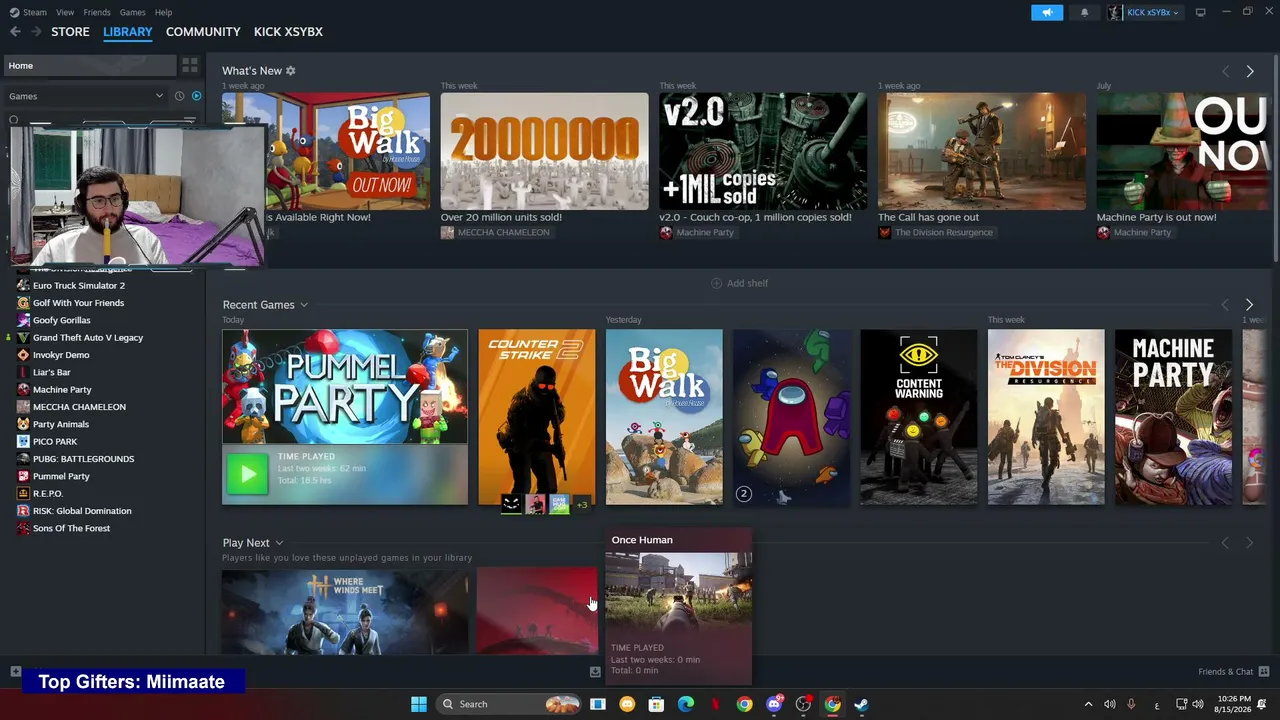Image resolution: width=1280 pixels, height=720 pixels.
Task: Select PUBG: BATTLEGROUNDS in sidebar
Action: (83, 459)
